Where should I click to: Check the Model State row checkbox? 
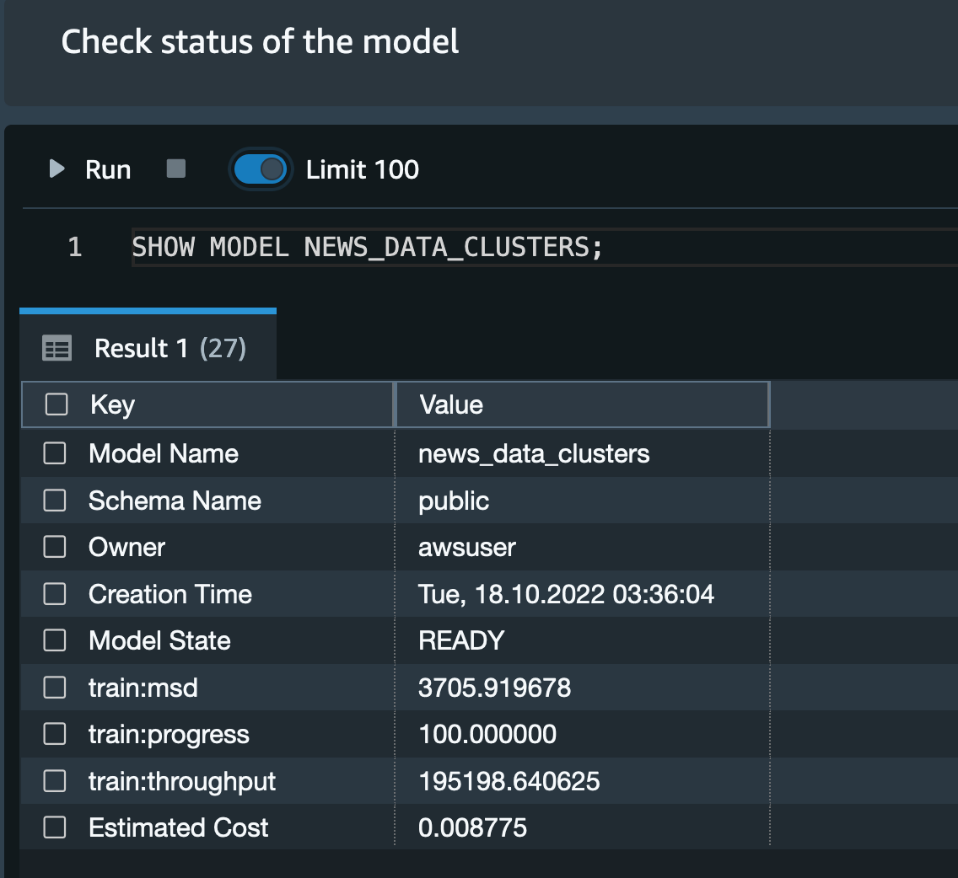(55, 640)
